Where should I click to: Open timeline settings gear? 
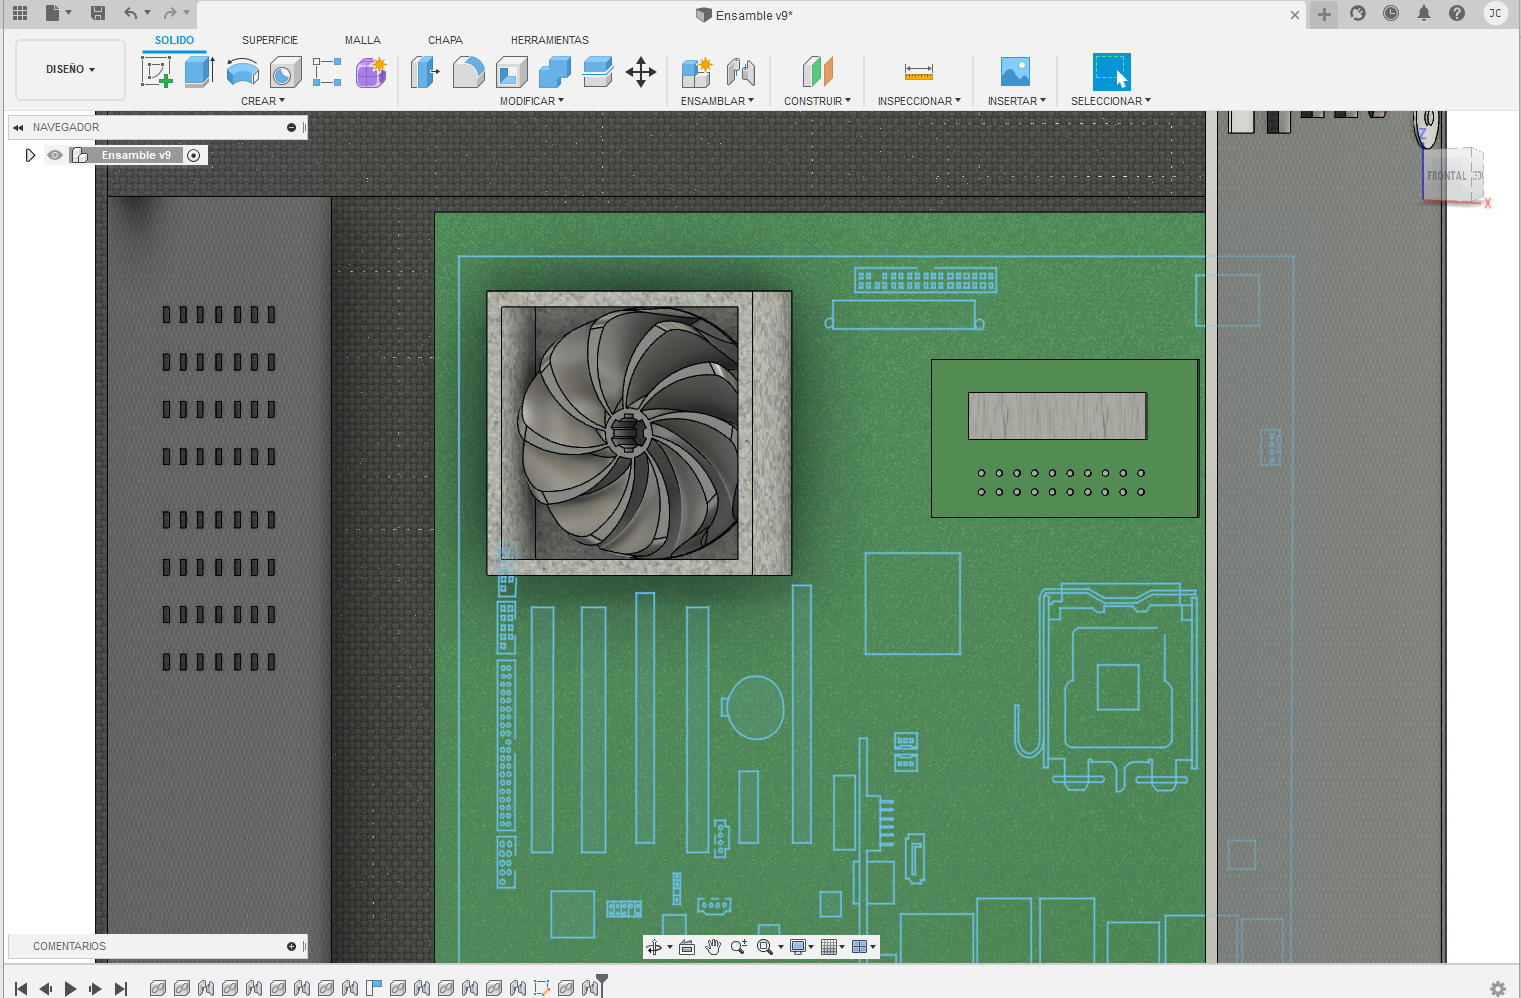click(x=1497, y=988)
